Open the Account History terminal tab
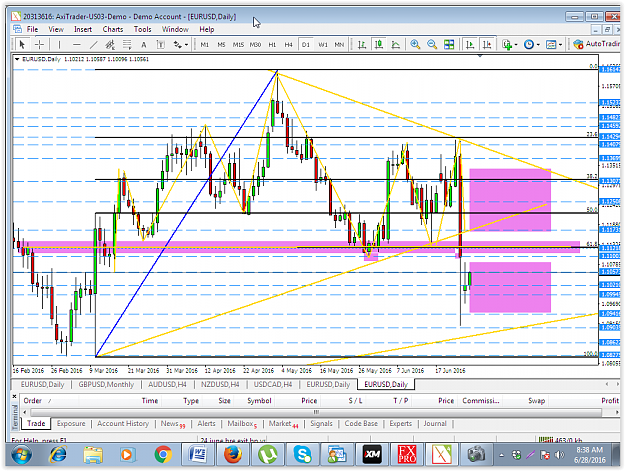 (123, 424)
